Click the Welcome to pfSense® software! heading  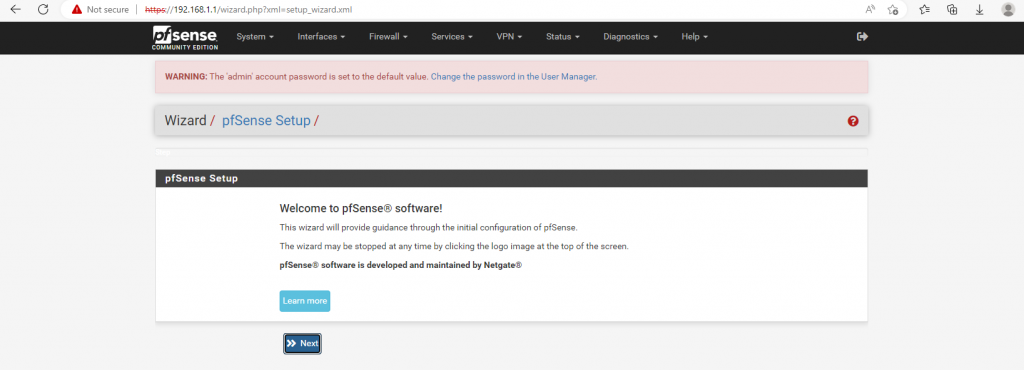(361, 208)
